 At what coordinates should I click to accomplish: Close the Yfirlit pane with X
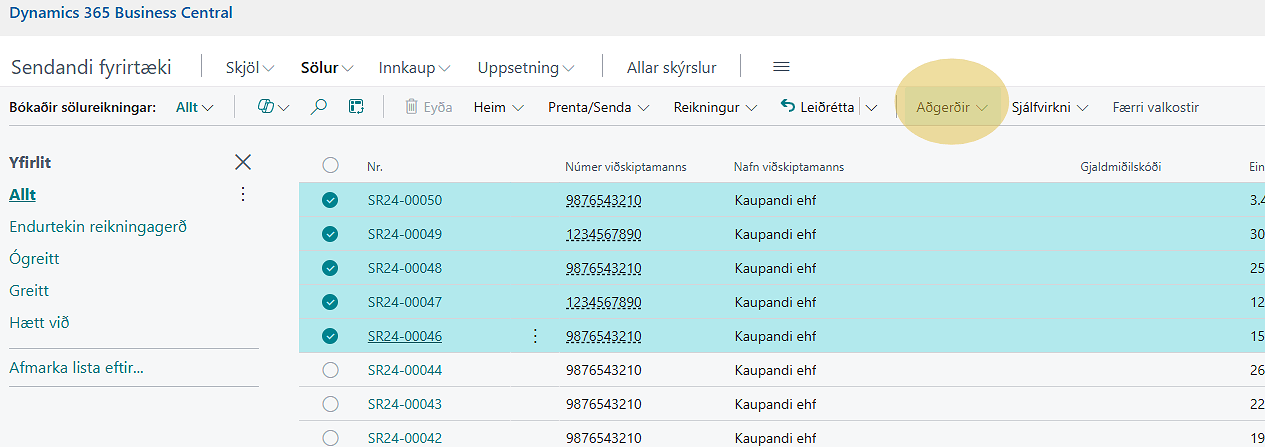tap(243, 162)
